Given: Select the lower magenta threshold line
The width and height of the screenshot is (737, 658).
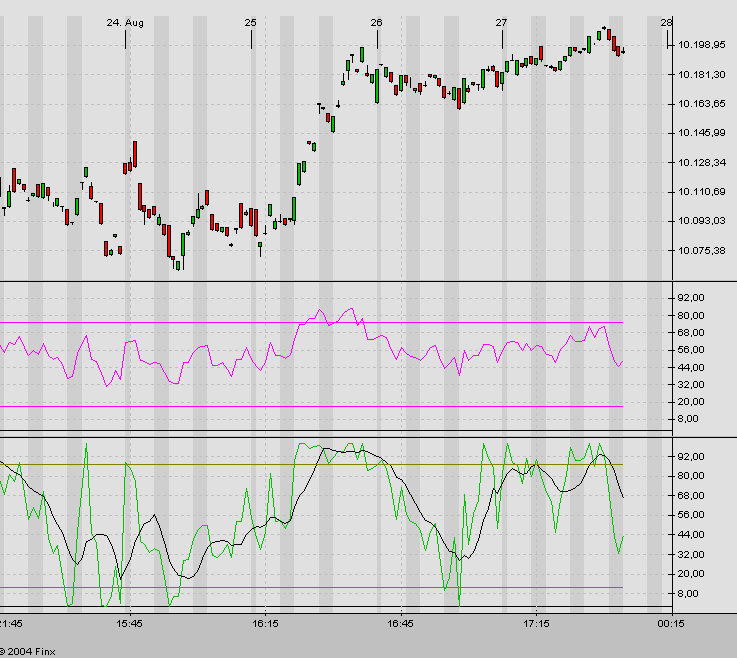Looking at the screenshot, I should tap(300, 407).
